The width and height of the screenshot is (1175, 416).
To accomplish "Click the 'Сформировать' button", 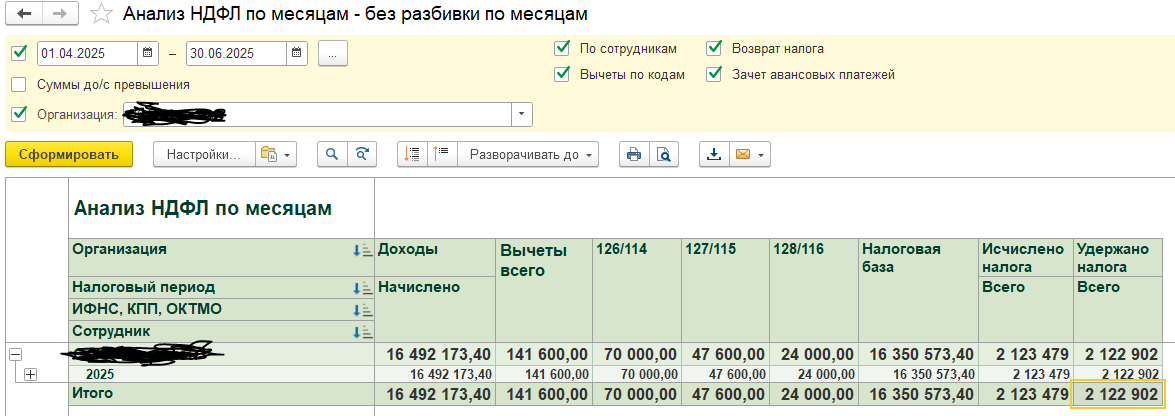I will click(x=68, y=155).
